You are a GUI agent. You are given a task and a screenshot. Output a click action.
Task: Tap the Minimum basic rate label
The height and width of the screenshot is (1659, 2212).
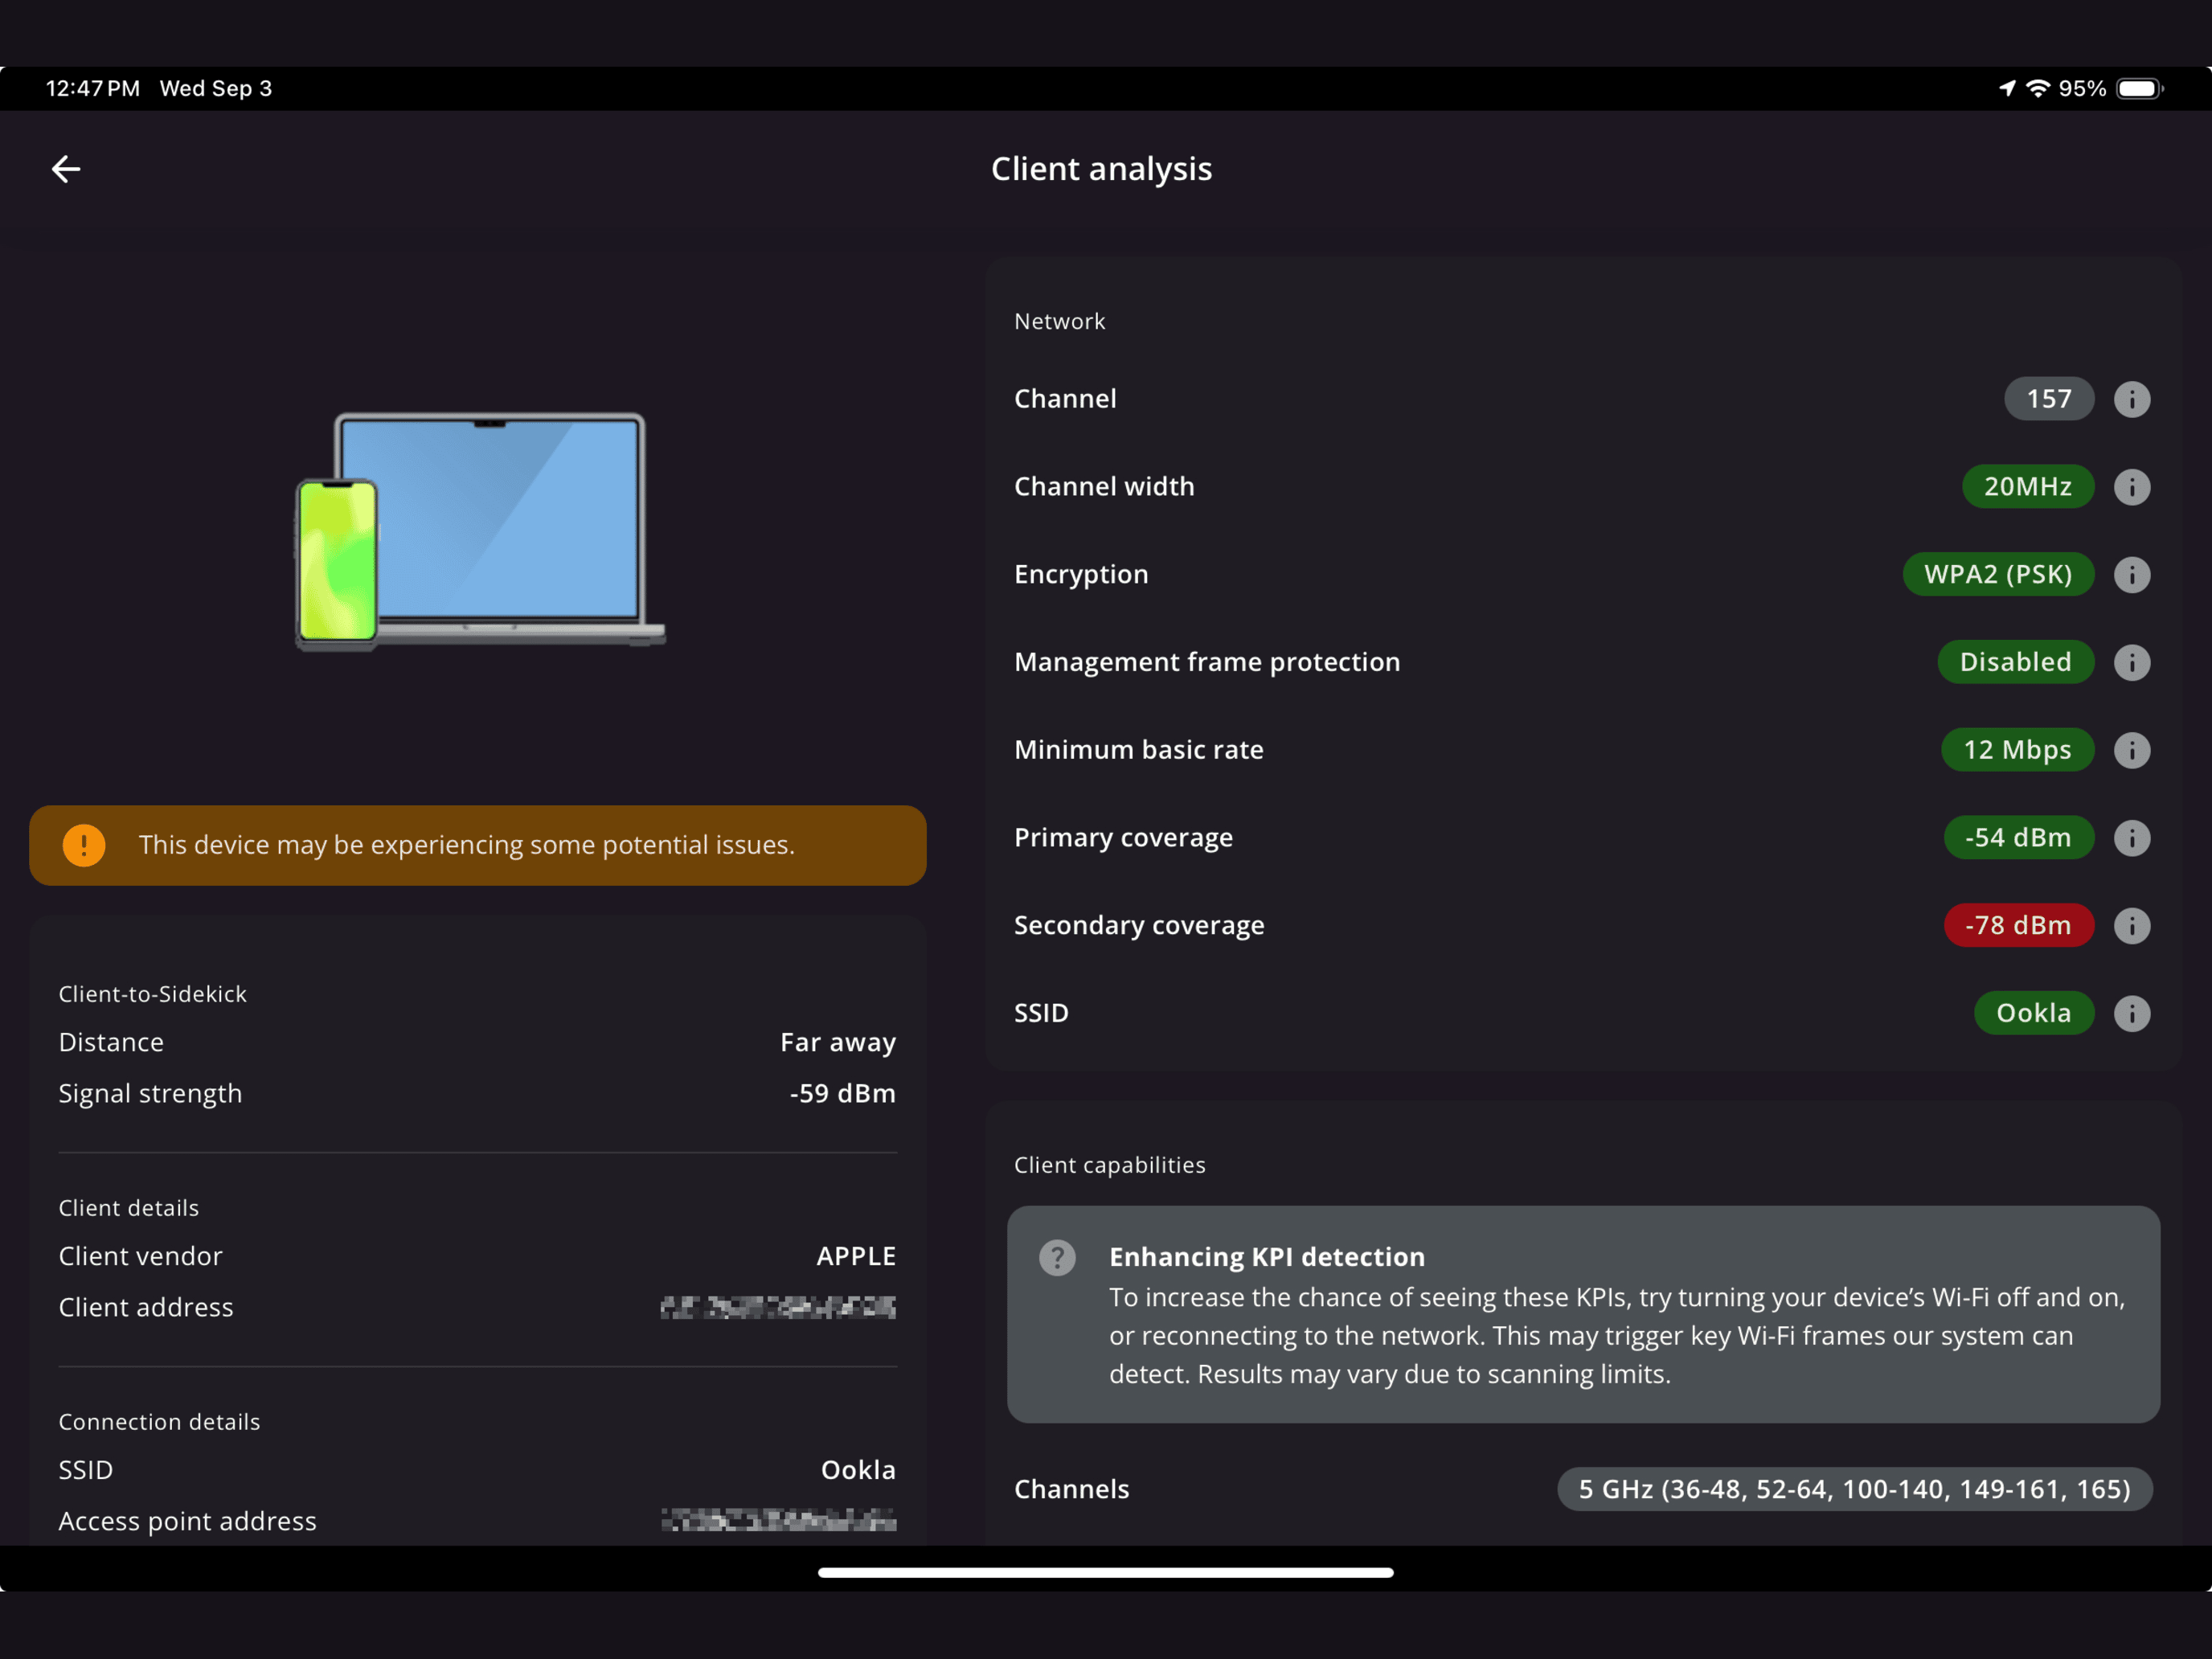click(1138, 750)
